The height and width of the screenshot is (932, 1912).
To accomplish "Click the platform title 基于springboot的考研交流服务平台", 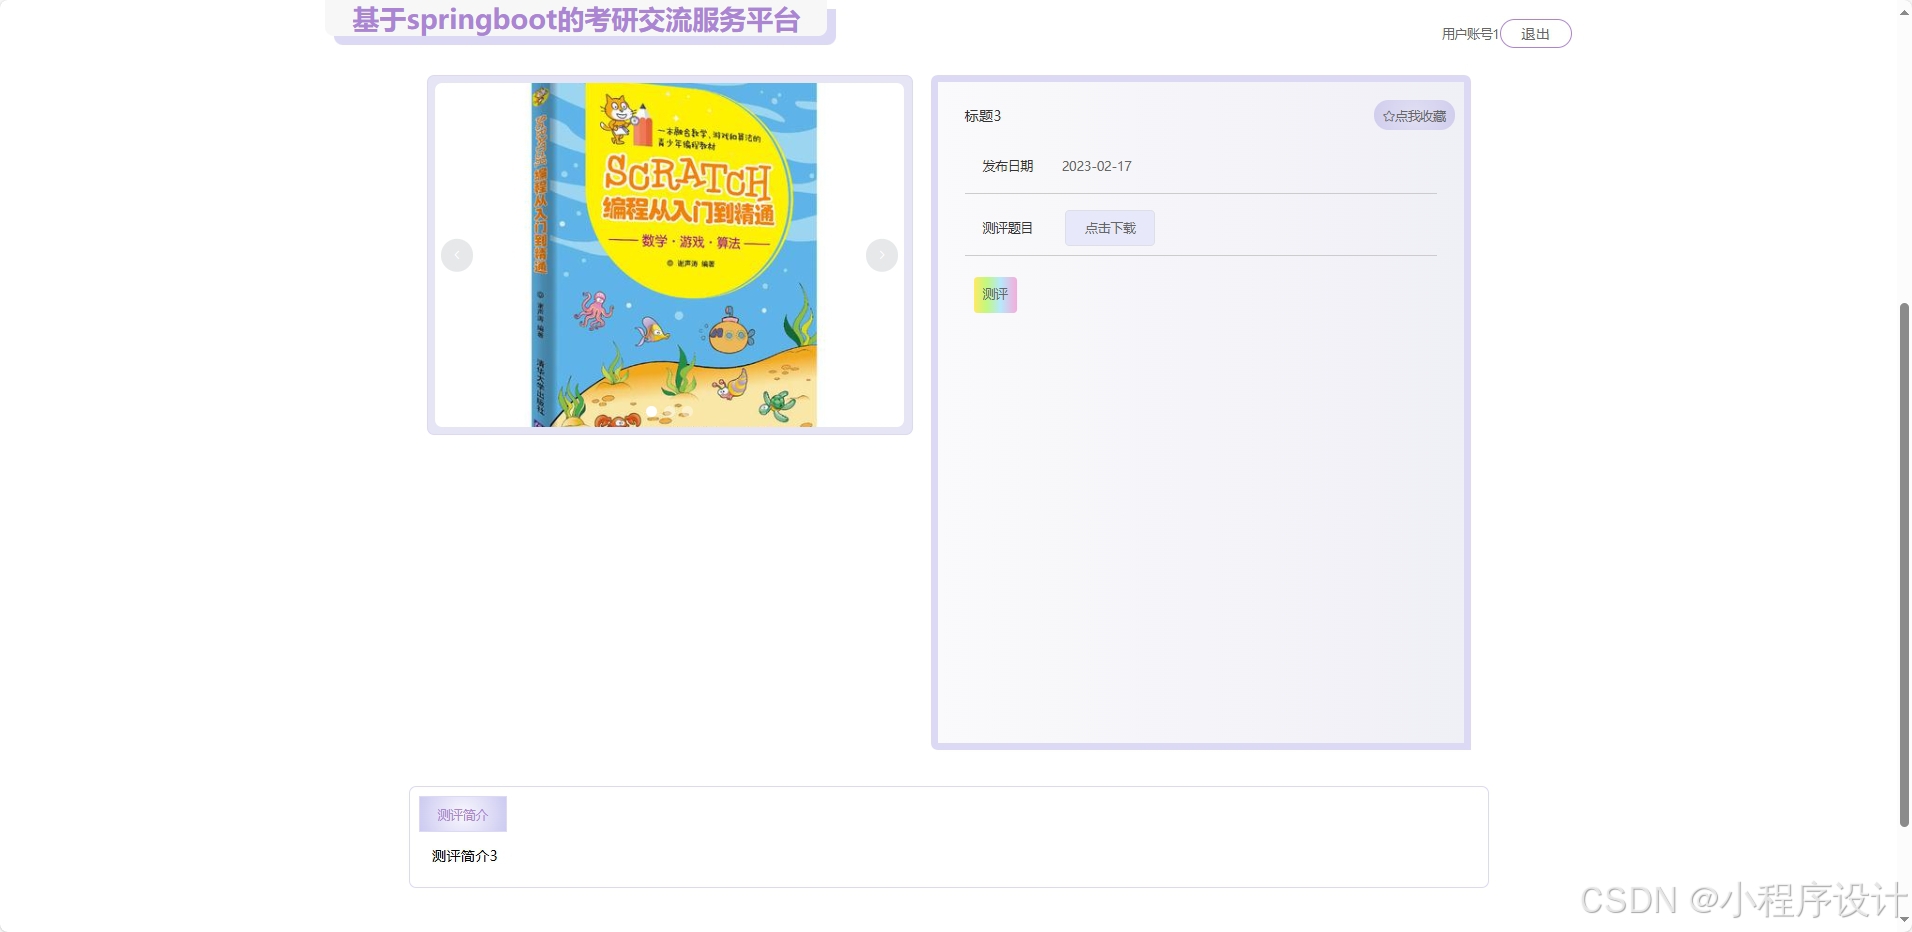I will click(576, 20).
